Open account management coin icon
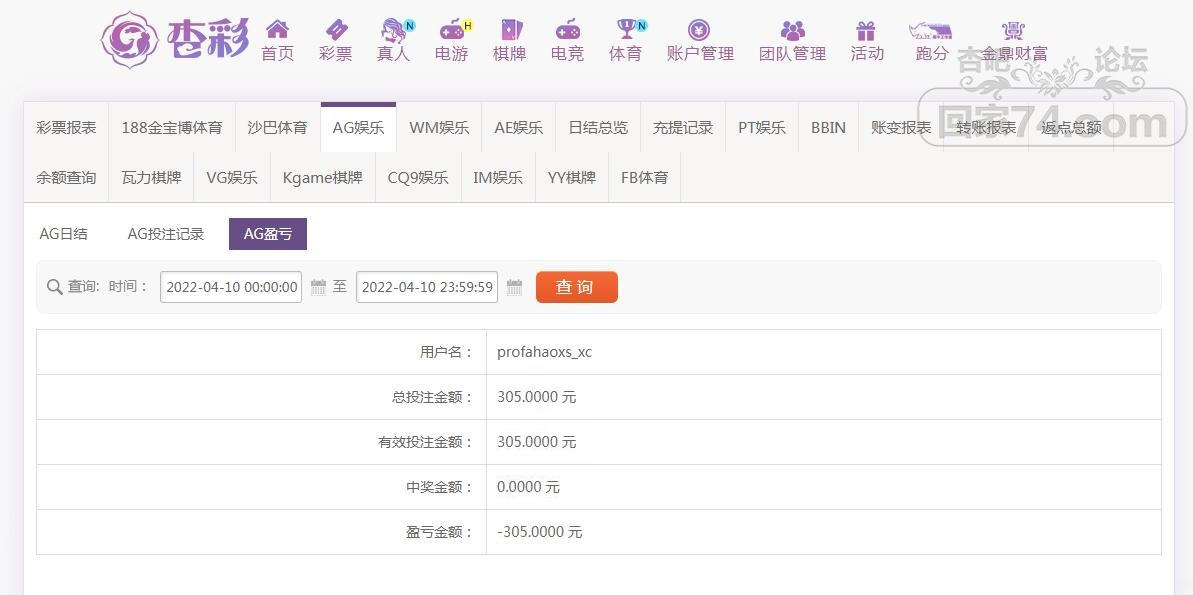The width and height of the screenshot is (1193, 595). (x=699, y=30)
